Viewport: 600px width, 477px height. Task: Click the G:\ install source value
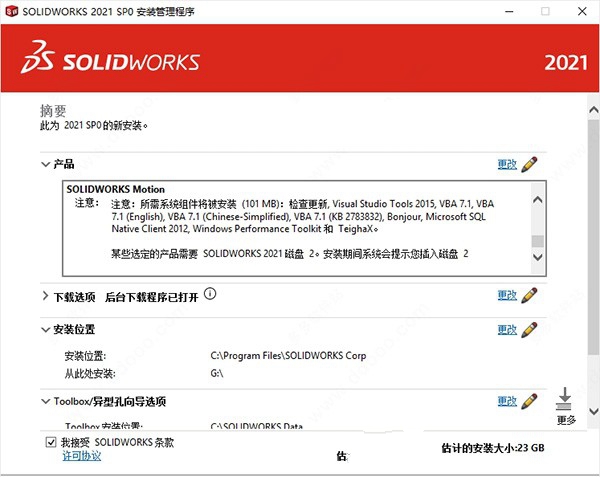[217, 373]
